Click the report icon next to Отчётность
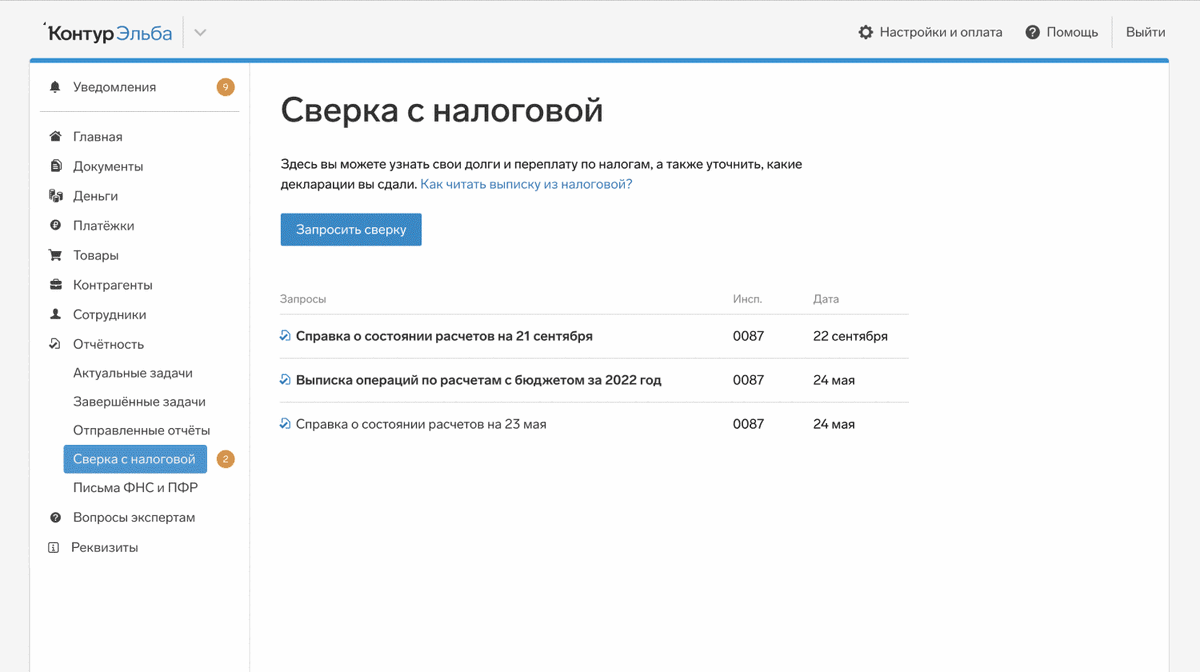The width and height of the screenshot is (1200, 672). coord(55,344)
